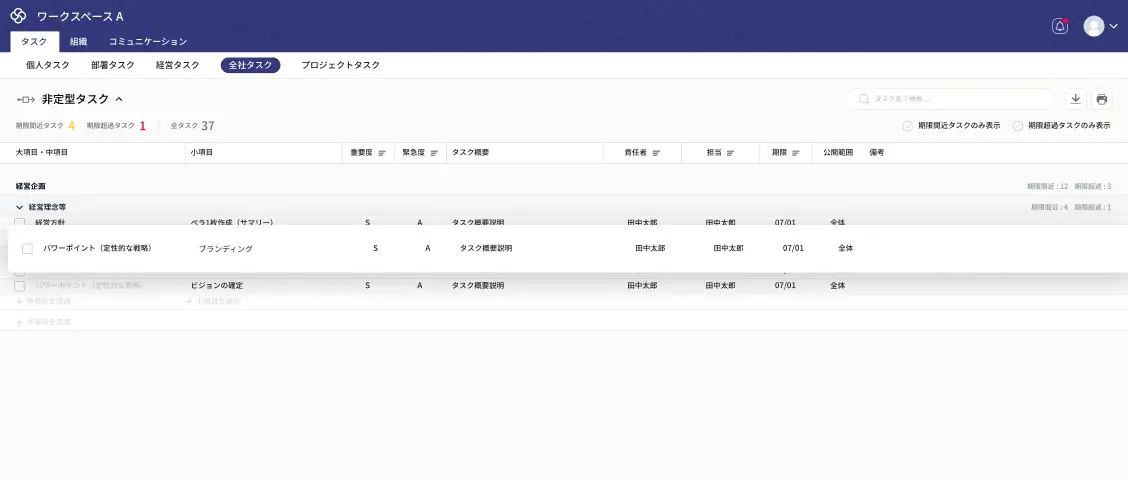Open the notification bell
1128x480 pixels.
pos(1060,27)
